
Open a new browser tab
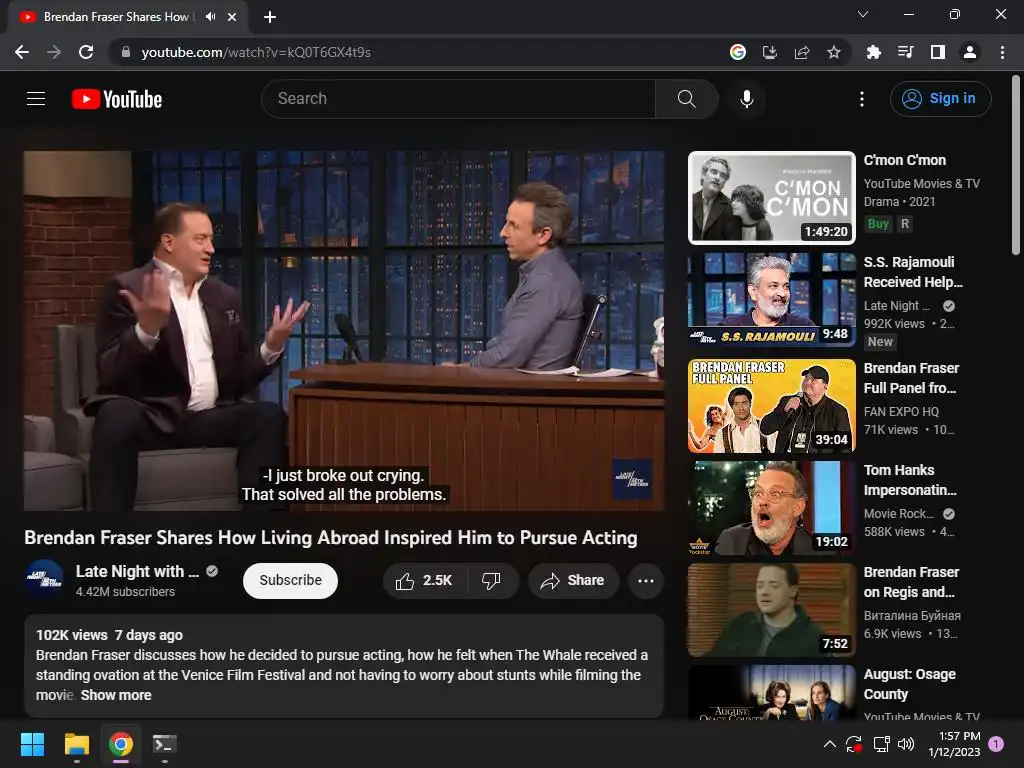pyautogui.click(x=270, y=17)
